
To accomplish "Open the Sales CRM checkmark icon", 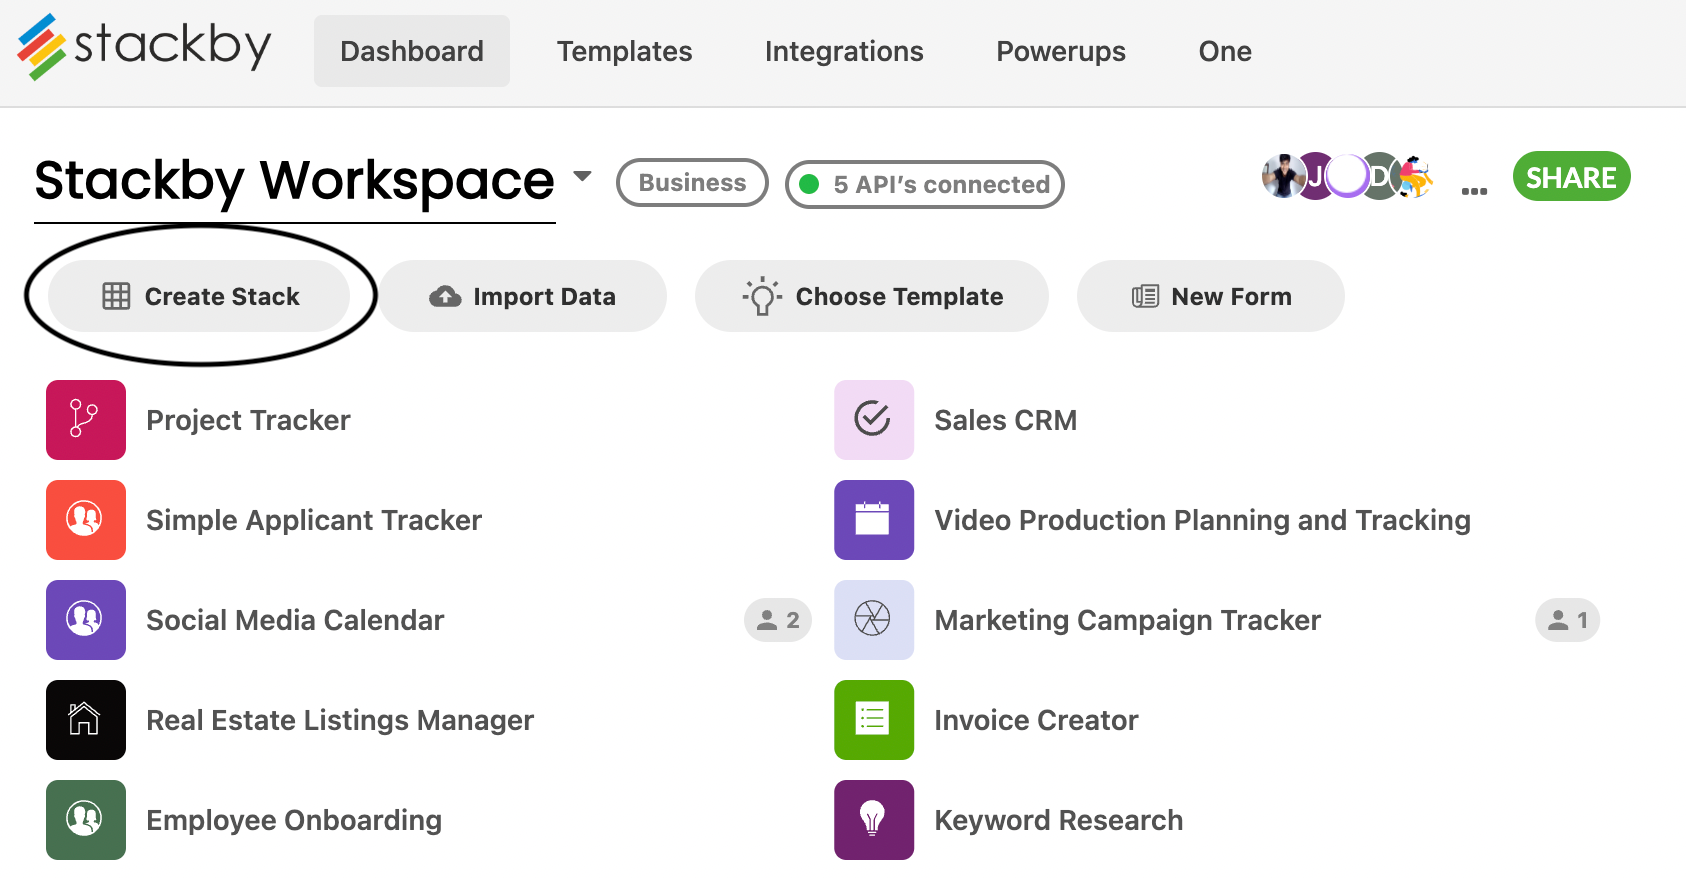I will click(x=874, y=420).
